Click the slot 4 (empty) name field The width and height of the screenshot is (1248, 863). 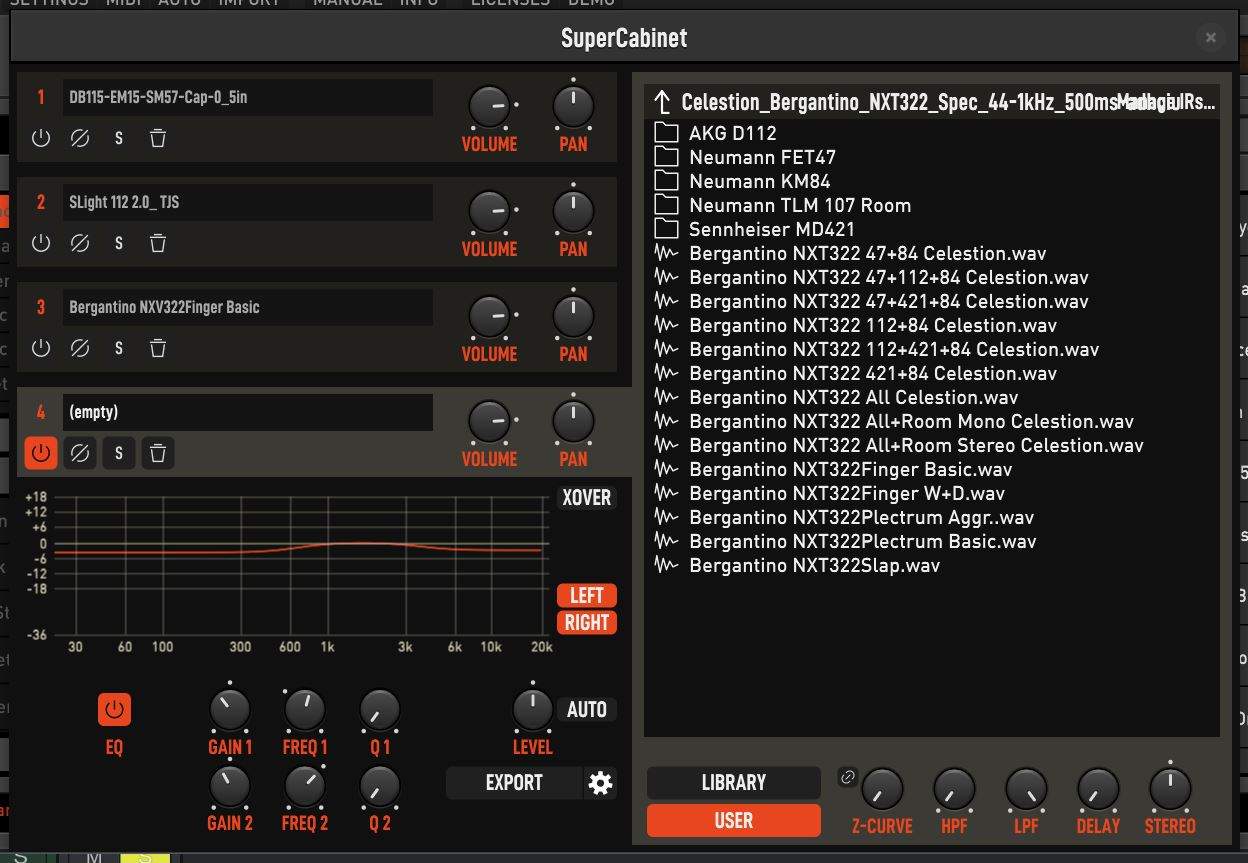(248, 412)
